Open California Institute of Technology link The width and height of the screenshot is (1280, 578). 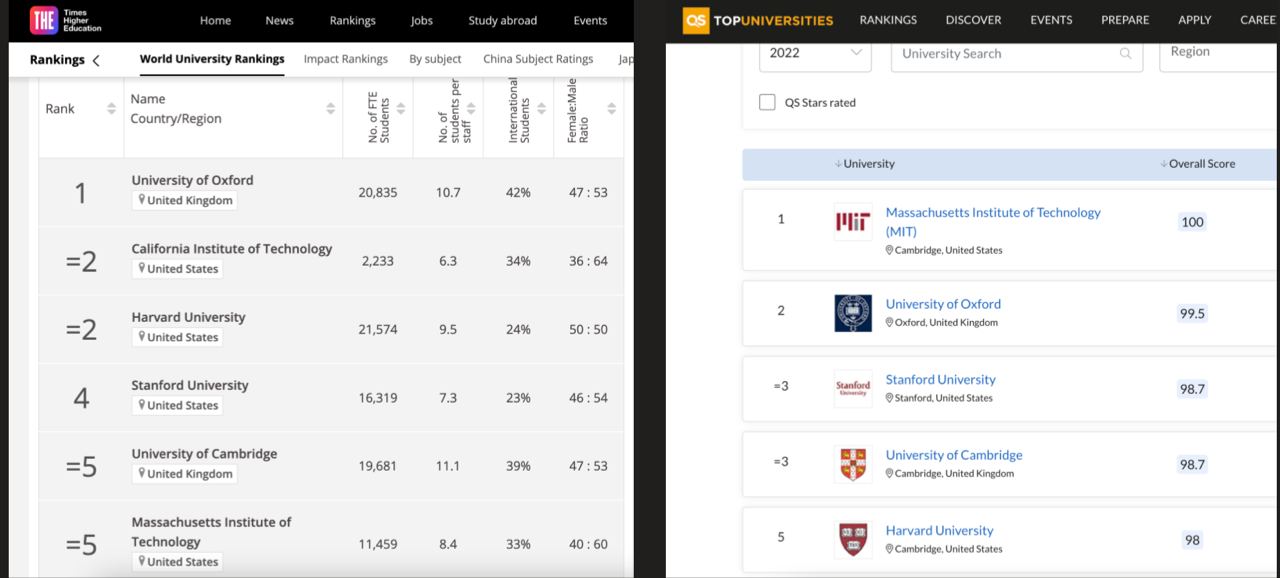[x=232, y=248]
